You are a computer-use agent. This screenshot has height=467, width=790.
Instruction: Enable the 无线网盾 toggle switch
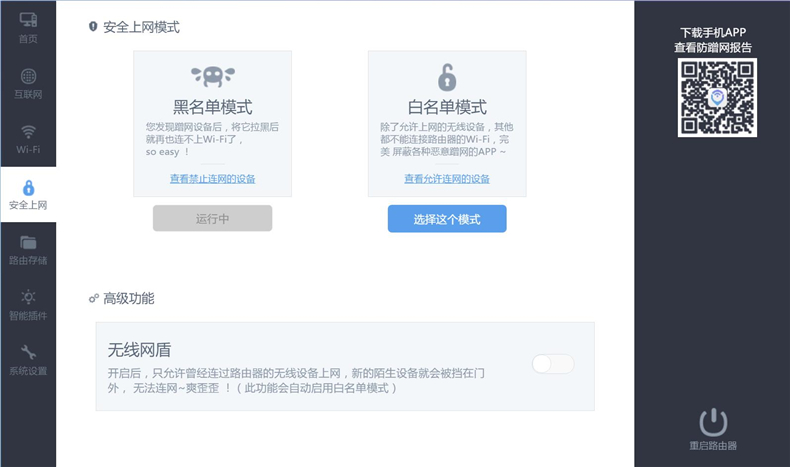point(553,364)
